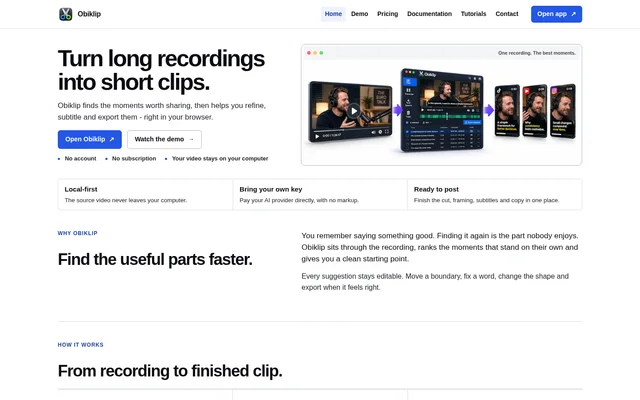
Task: Click the YouTube vertical clip thumbnail
Action: point(535,111)
